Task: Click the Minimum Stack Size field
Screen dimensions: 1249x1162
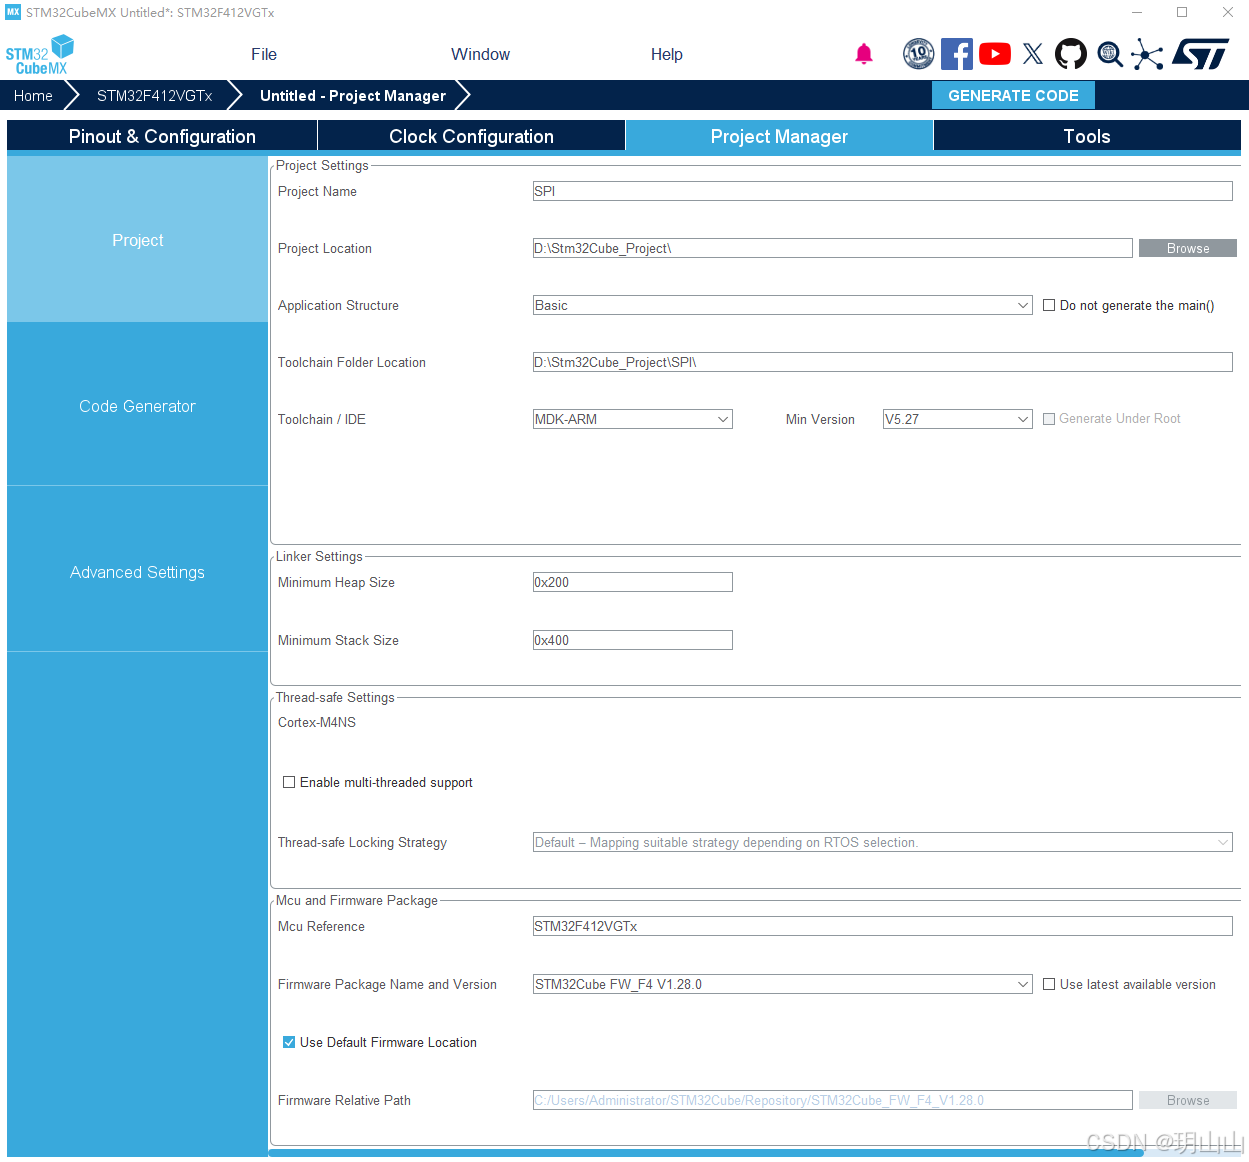Action: [x=632, y=640]
